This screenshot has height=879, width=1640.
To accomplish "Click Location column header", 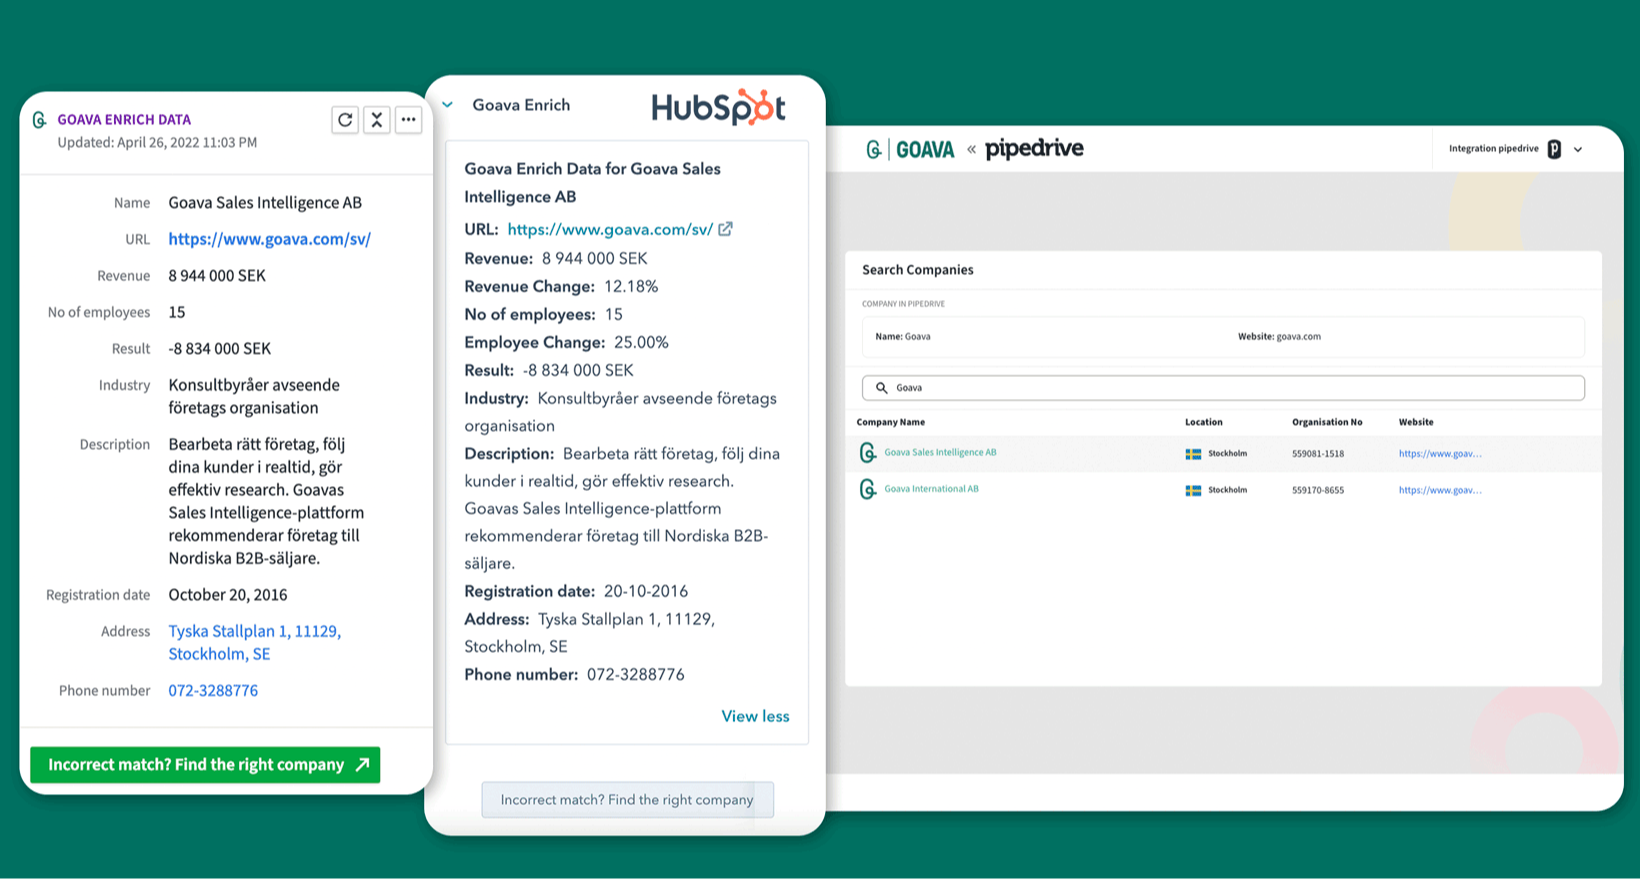I will 1204,422.
